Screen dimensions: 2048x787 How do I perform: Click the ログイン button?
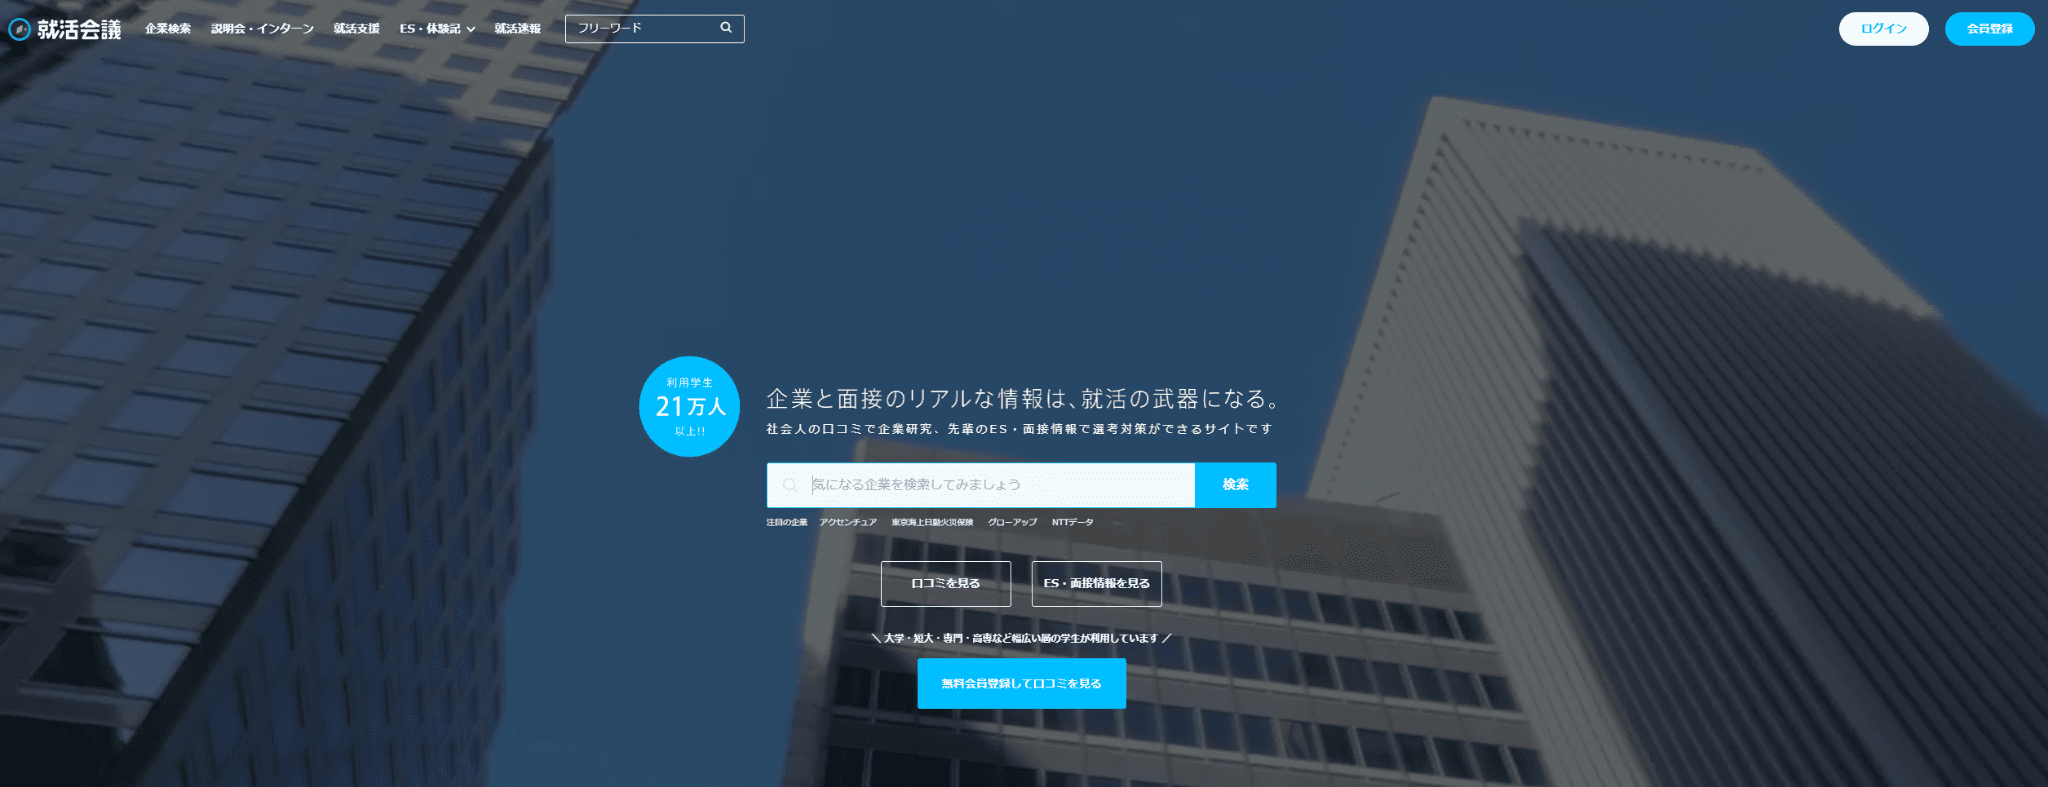[x=1884, y=29]
